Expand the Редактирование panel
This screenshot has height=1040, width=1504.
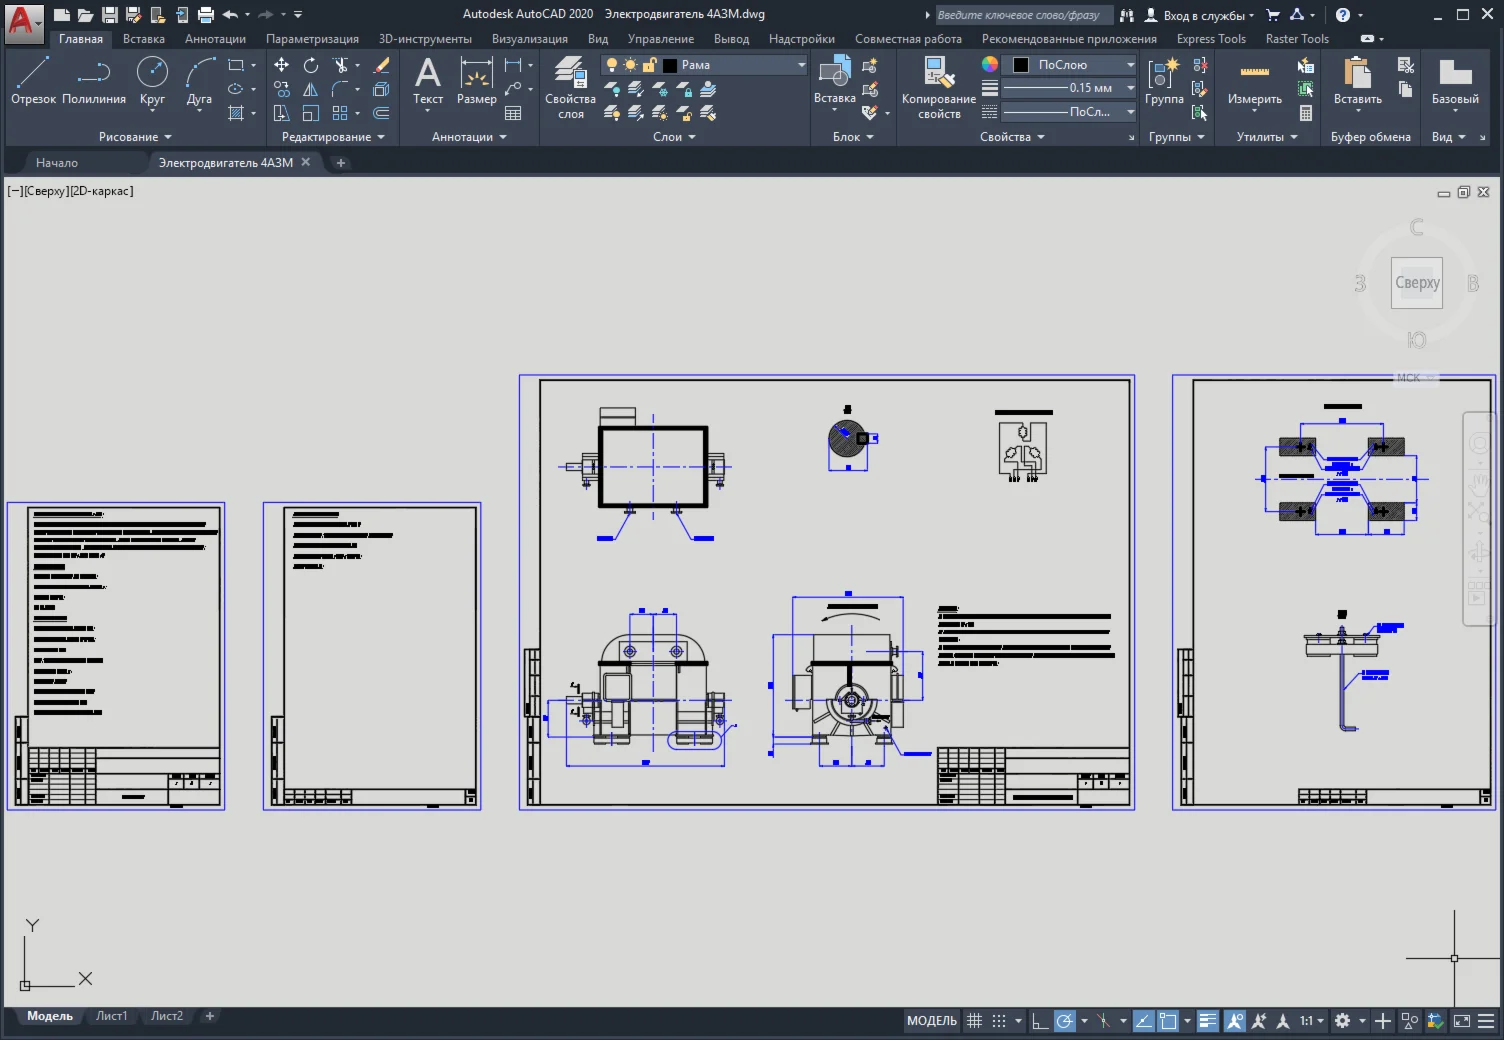click(x=333, y=137)
